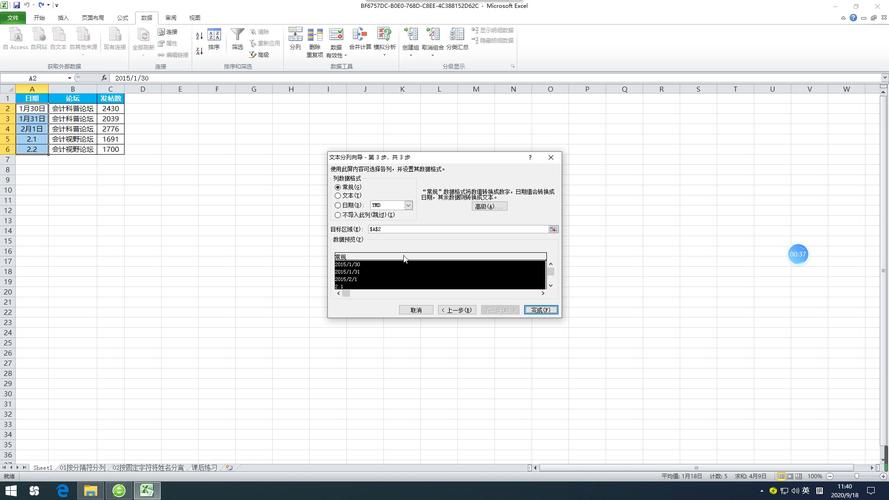Choose the 不导入此列(跳过) radio option
Image resolution: width=889 pixels, height=500 pixels.
point(338,214)
